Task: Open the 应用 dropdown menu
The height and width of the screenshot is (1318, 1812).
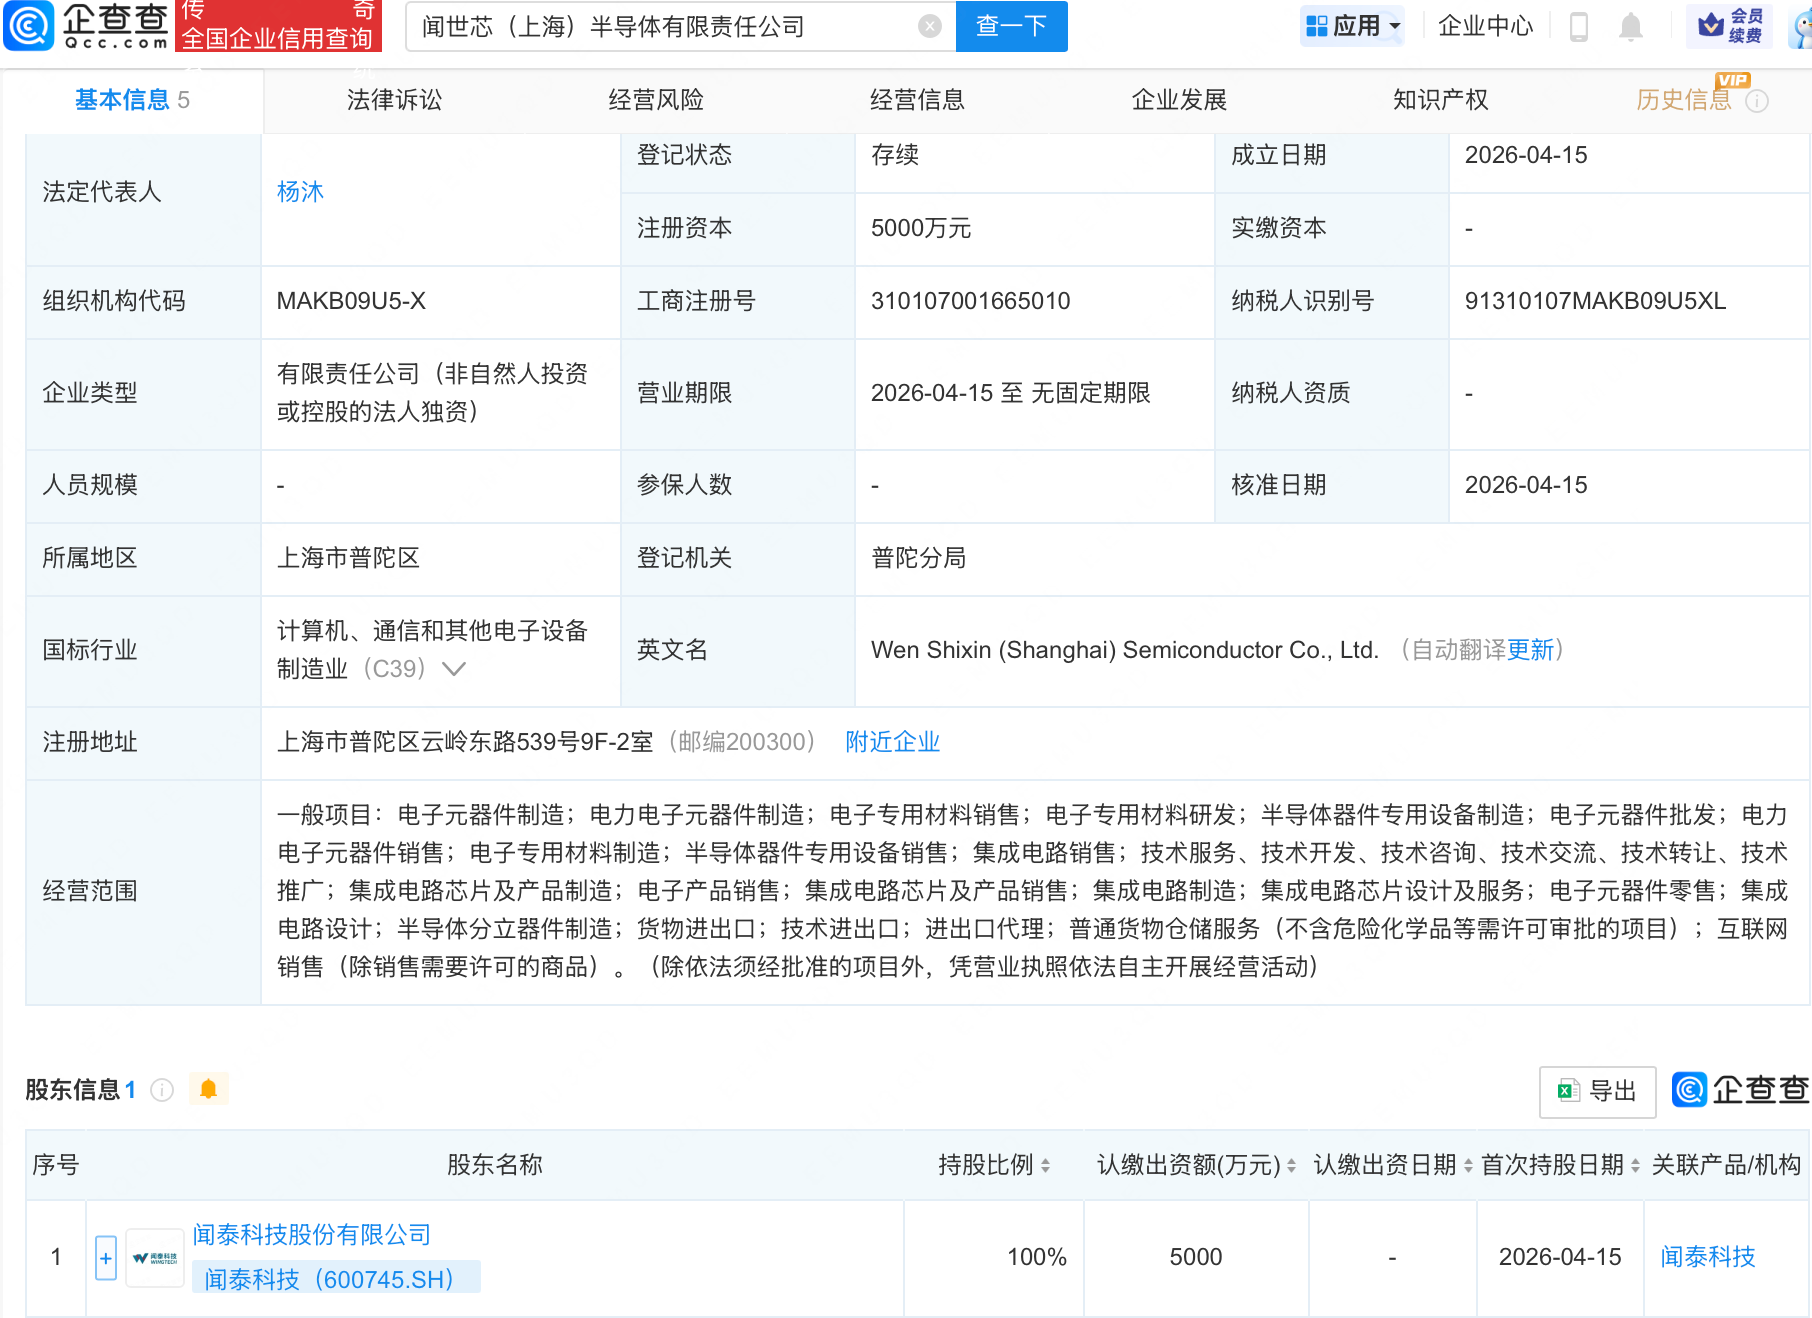Action: tap(1354, 26)
